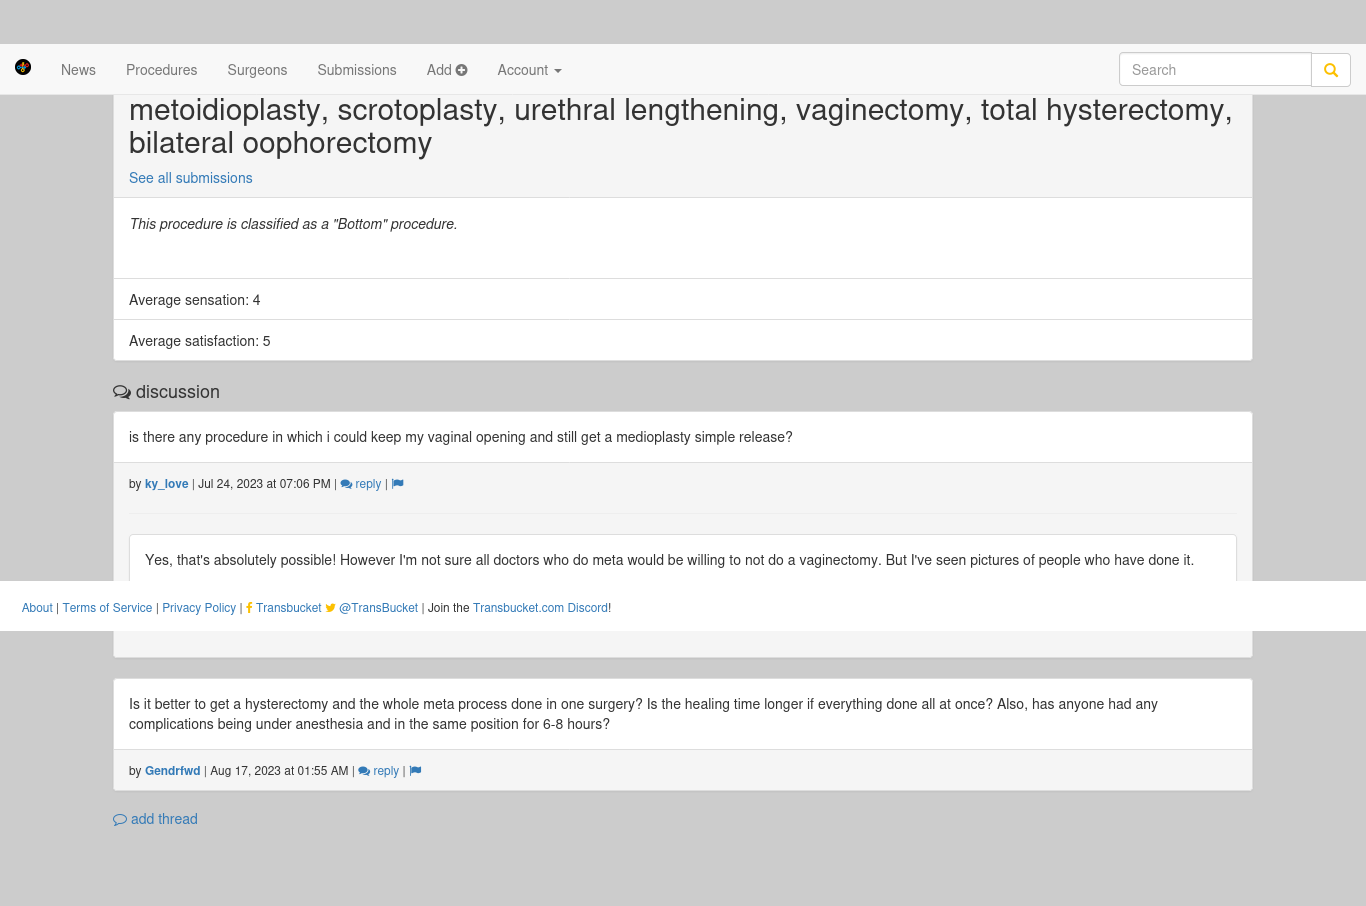Start a new thread with add thread
Viewport: 1366px width, 906px height.
155,819
